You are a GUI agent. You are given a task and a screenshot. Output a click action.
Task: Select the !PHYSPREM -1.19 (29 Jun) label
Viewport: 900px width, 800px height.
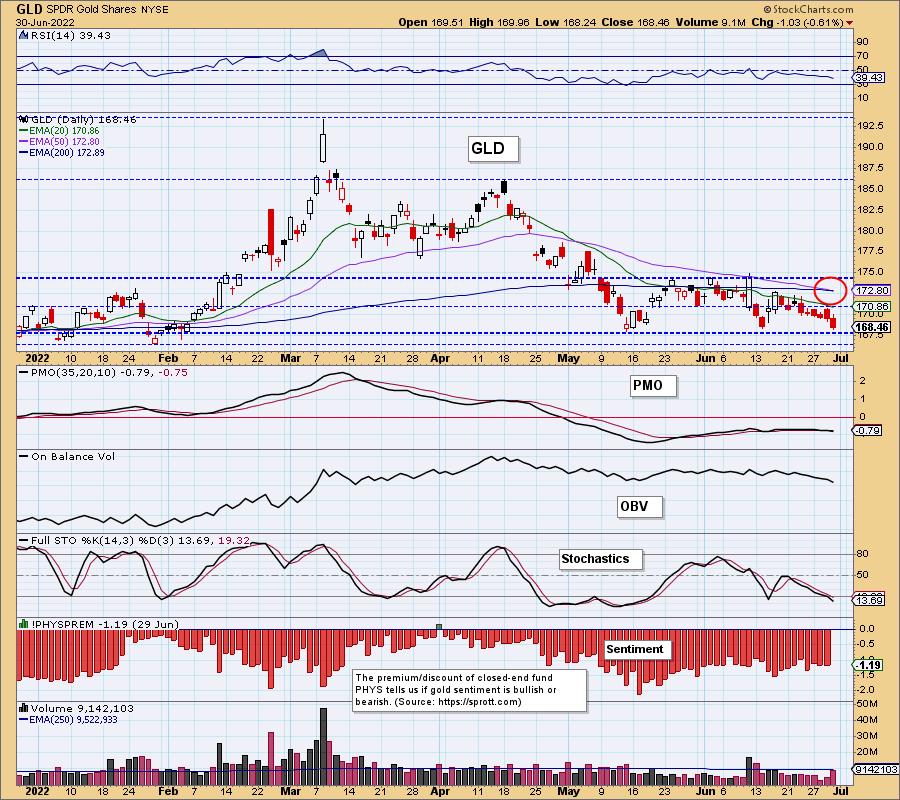coord(105,624)
